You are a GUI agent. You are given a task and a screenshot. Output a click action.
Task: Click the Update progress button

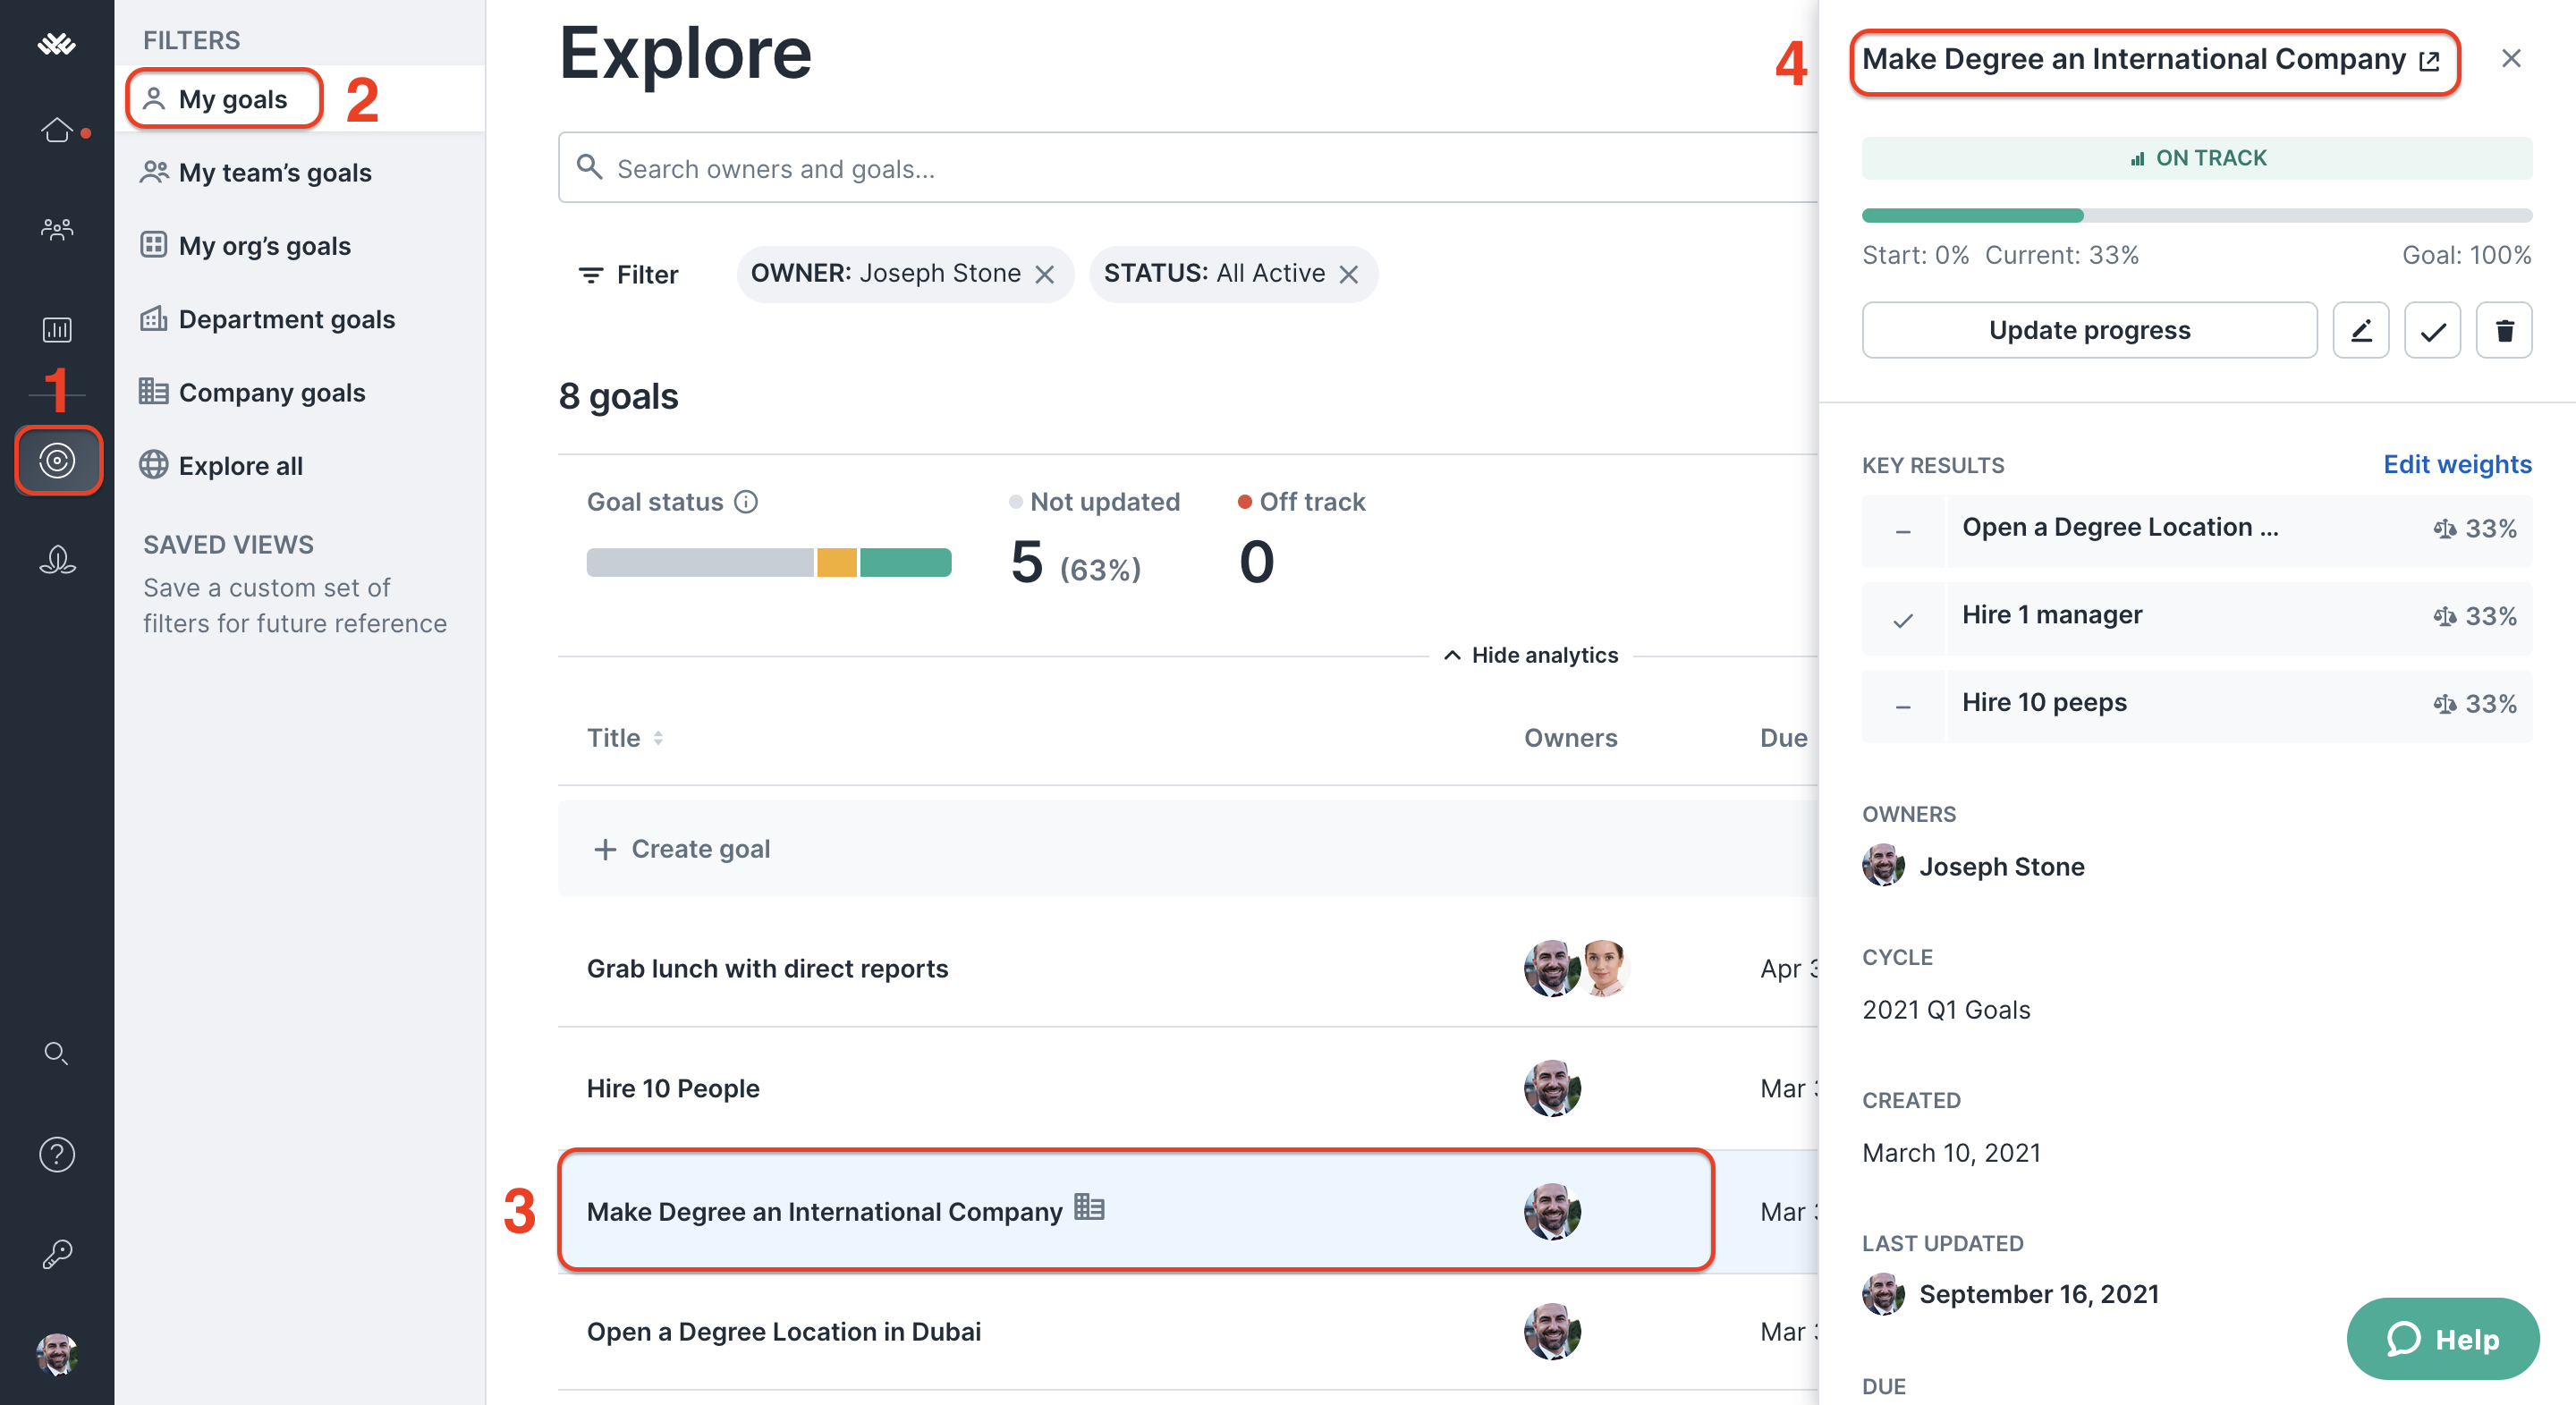coord(2089,330)
